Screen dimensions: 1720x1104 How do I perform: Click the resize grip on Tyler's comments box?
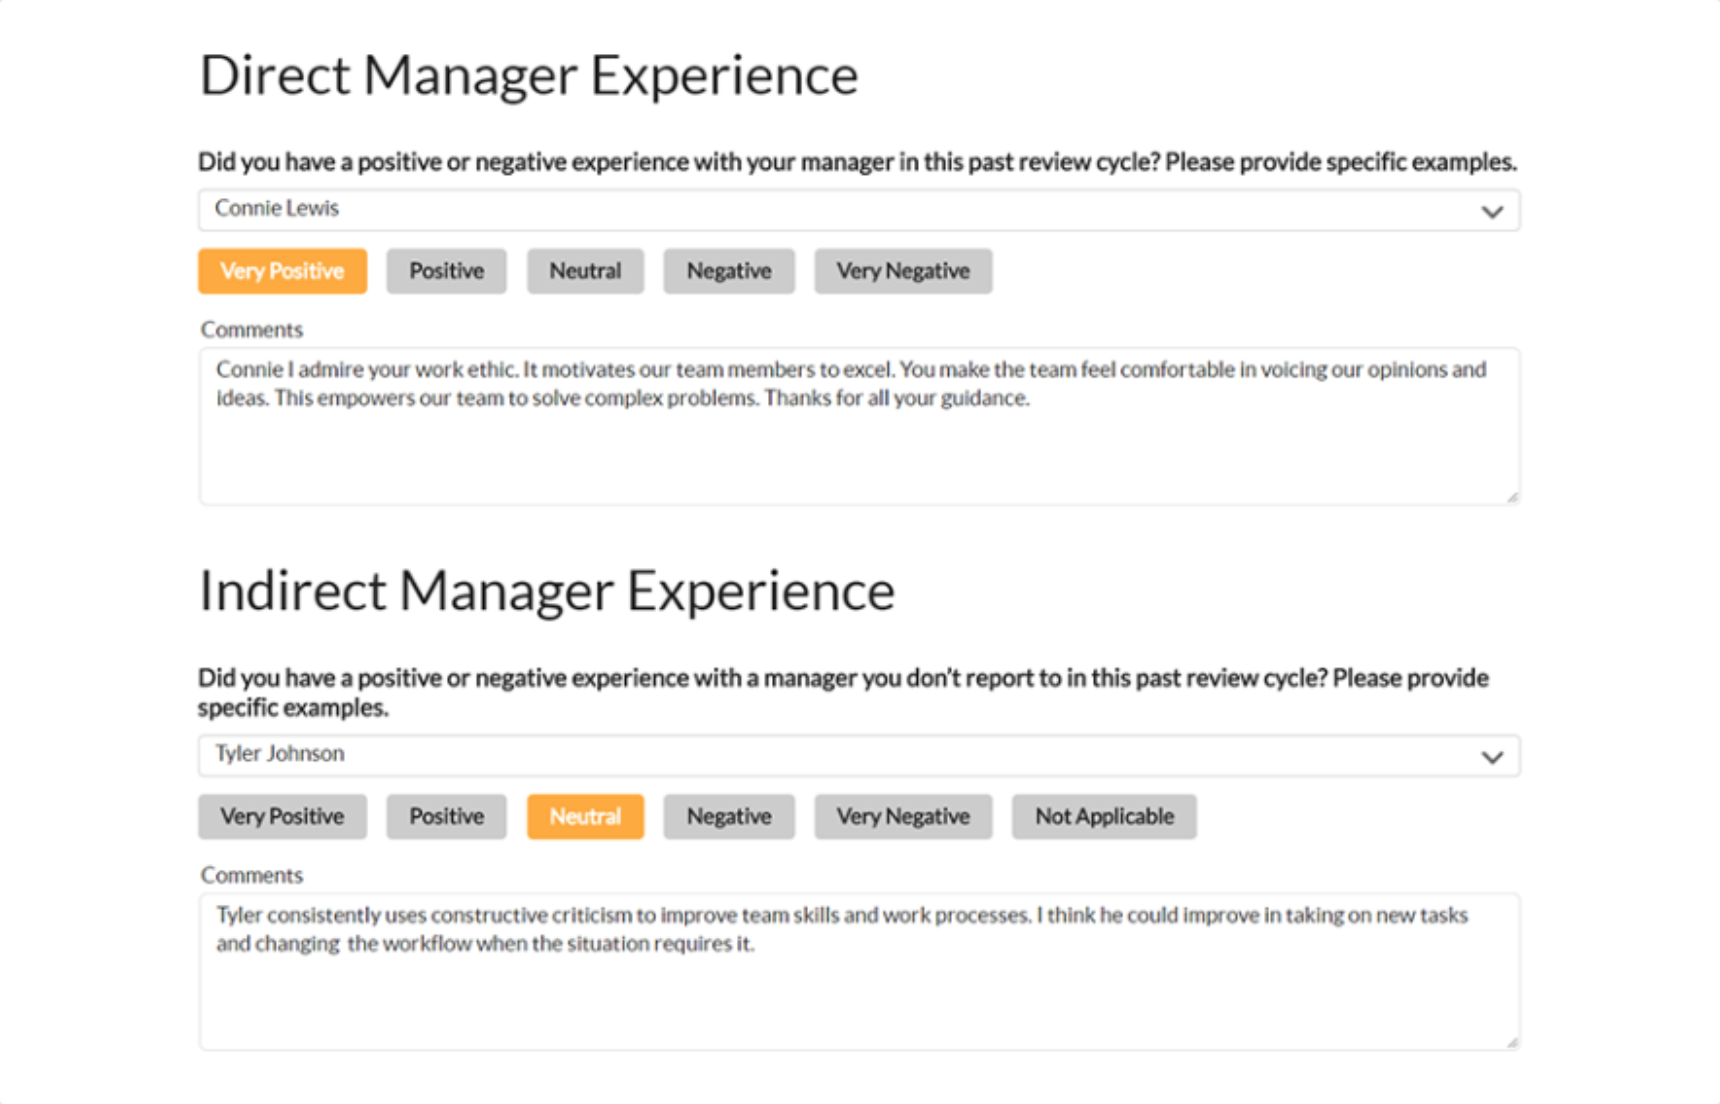[x=1512, y=1042]
